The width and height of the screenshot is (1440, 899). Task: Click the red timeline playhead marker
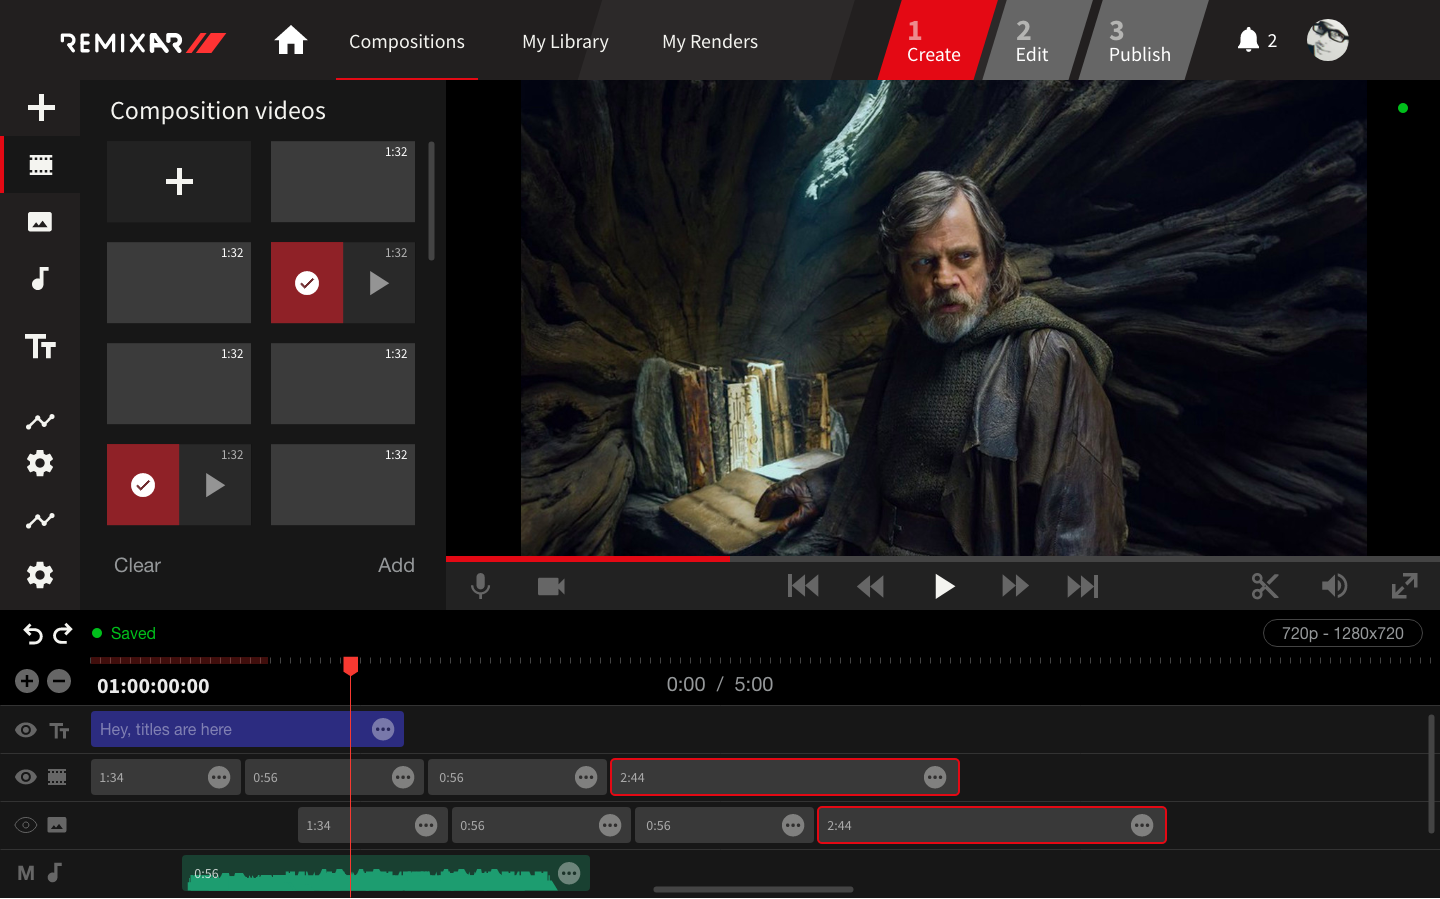pos(351,665)
